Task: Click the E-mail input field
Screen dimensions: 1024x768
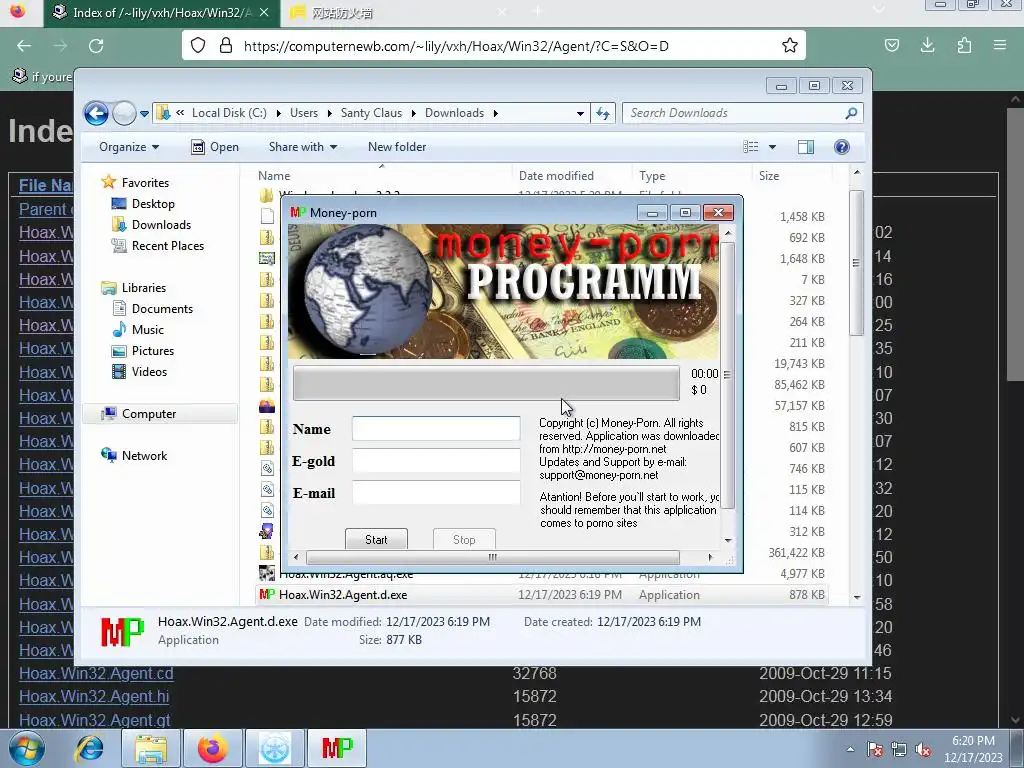Action: pos(436,493)
